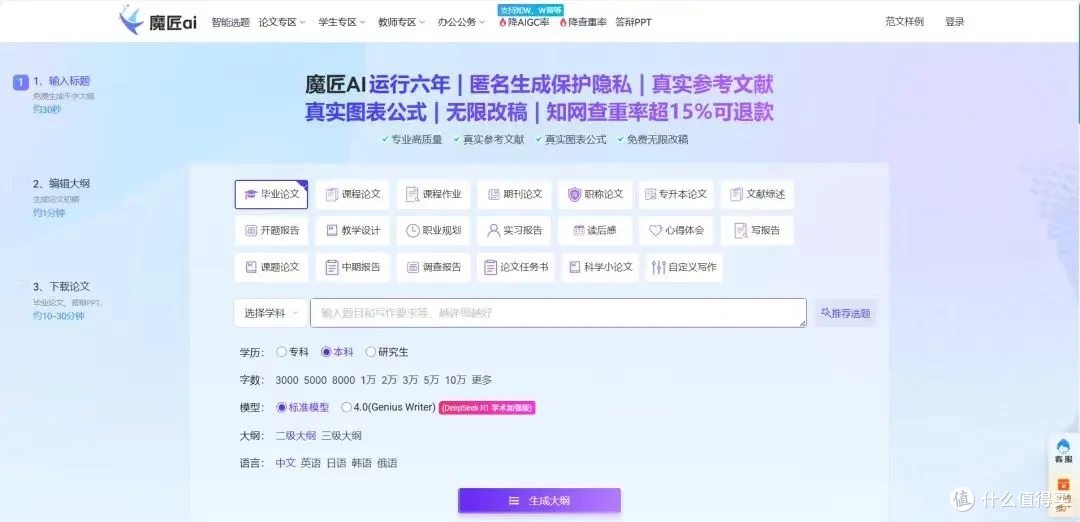Choose the 调查报告 icon
This screenshot has width=1080, height=522.
pos(413,267)
